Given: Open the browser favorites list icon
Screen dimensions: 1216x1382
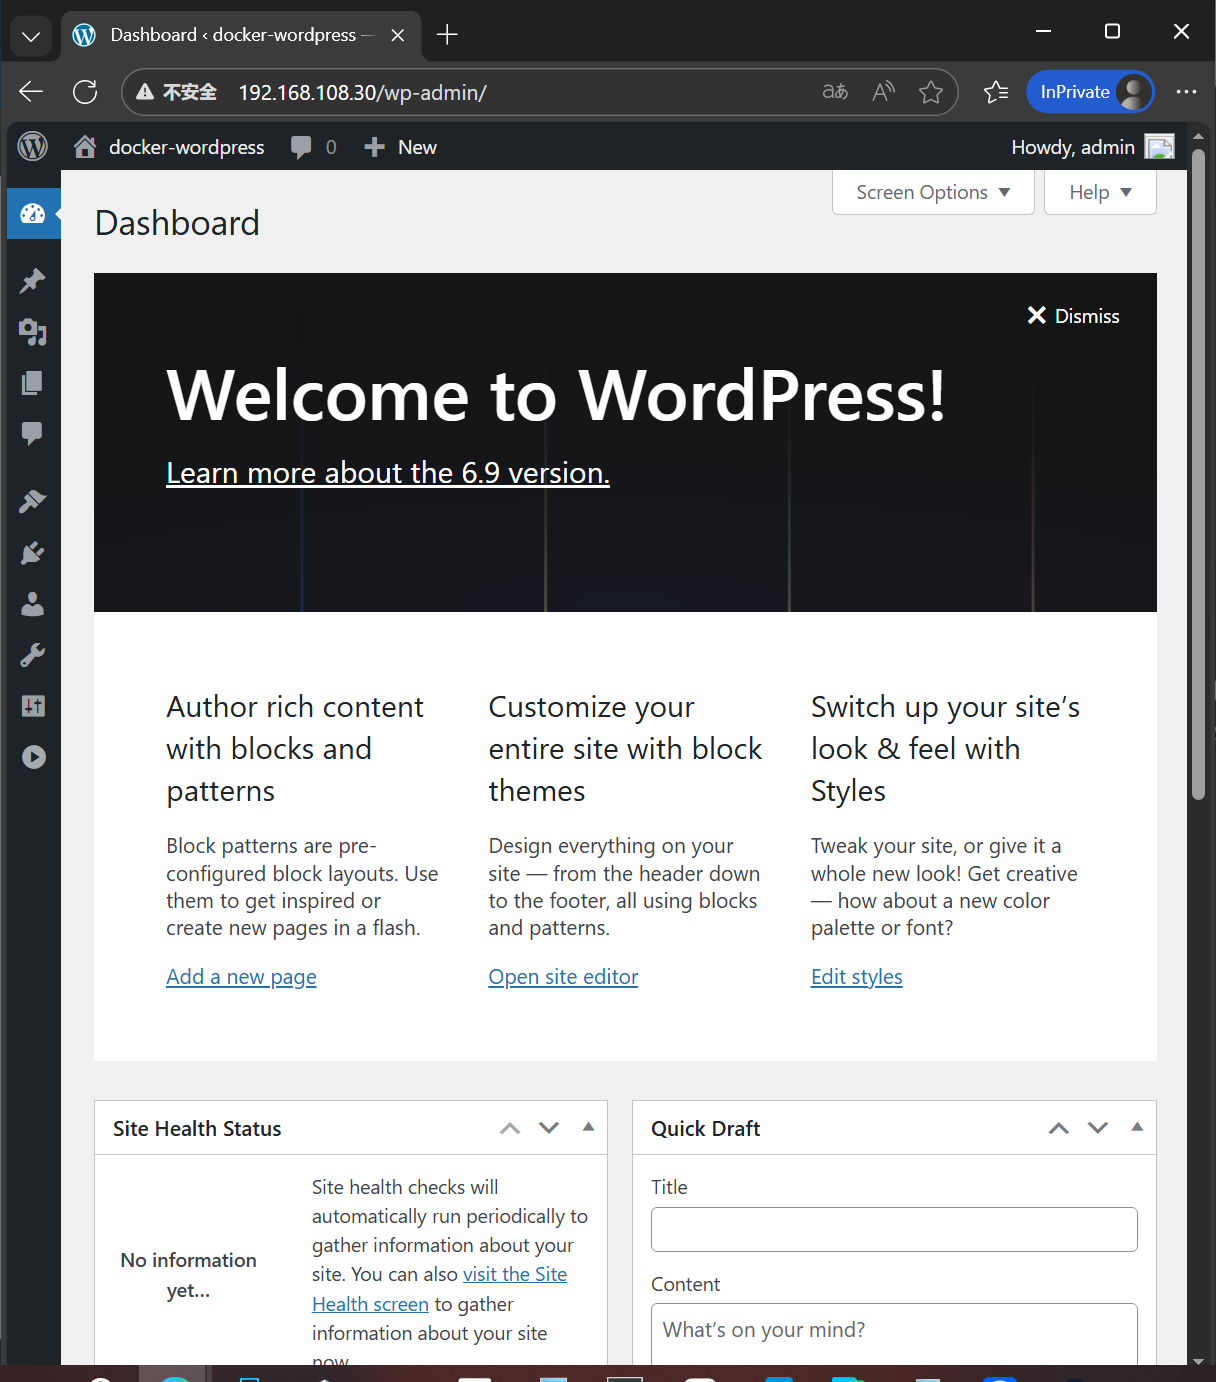Looking at the screenshot, I should point(996,92).
